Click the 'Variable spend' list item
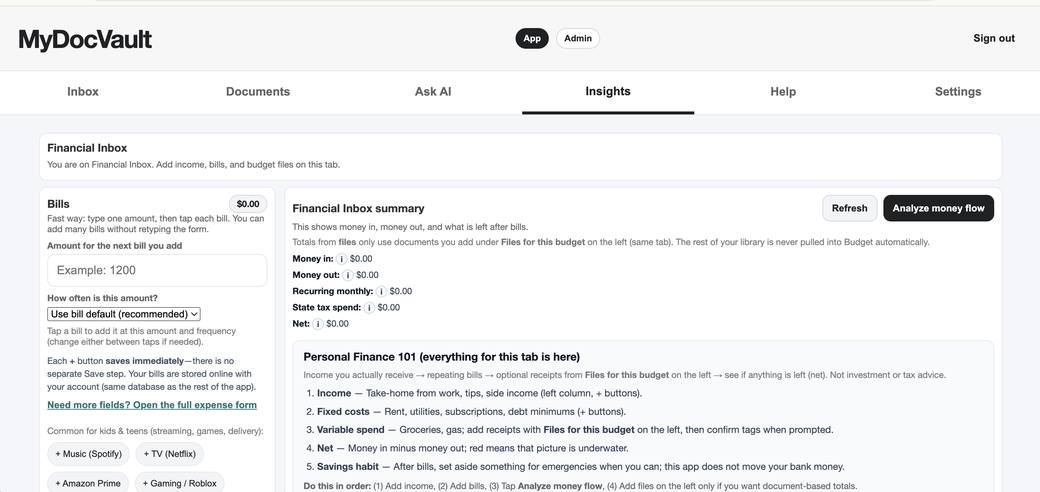 pos(575,430)
